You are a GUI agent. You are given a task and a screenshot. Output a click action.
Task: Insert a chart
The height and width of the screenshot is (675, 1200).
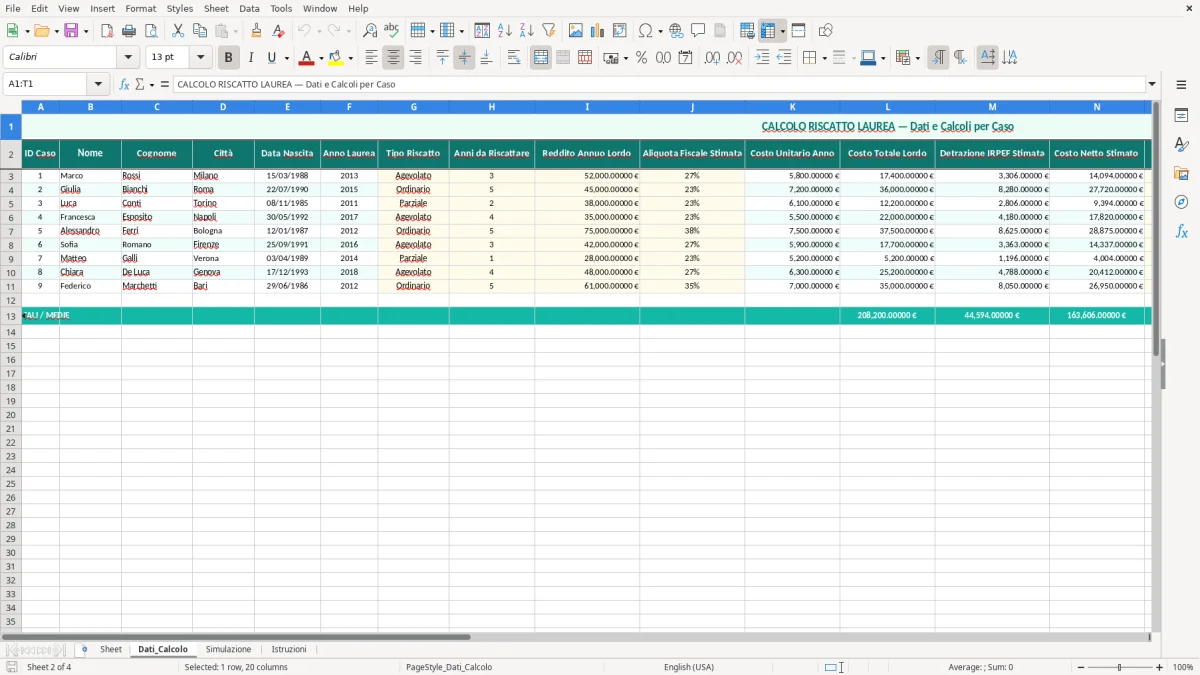click(x=598, y=31)
